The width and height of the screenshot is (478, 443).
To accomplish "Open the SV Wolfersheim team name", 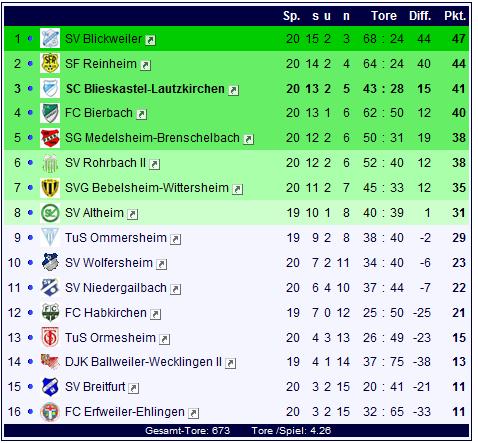I will 109,263.
